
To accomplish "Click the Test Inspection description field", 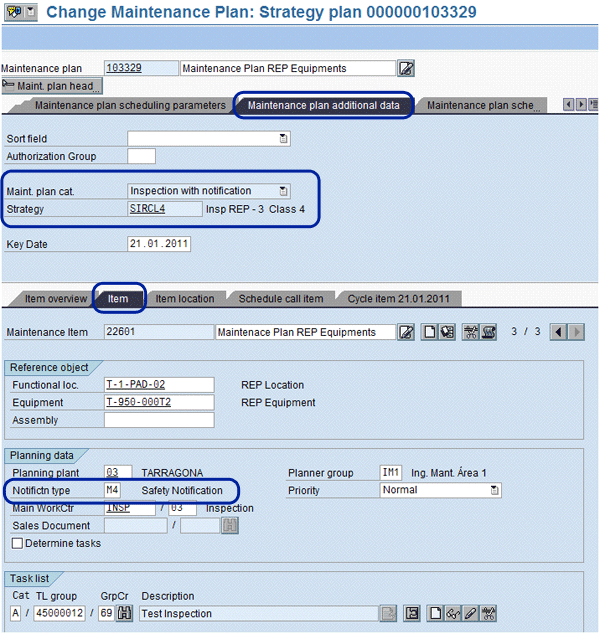I will [x=259, y=613].
